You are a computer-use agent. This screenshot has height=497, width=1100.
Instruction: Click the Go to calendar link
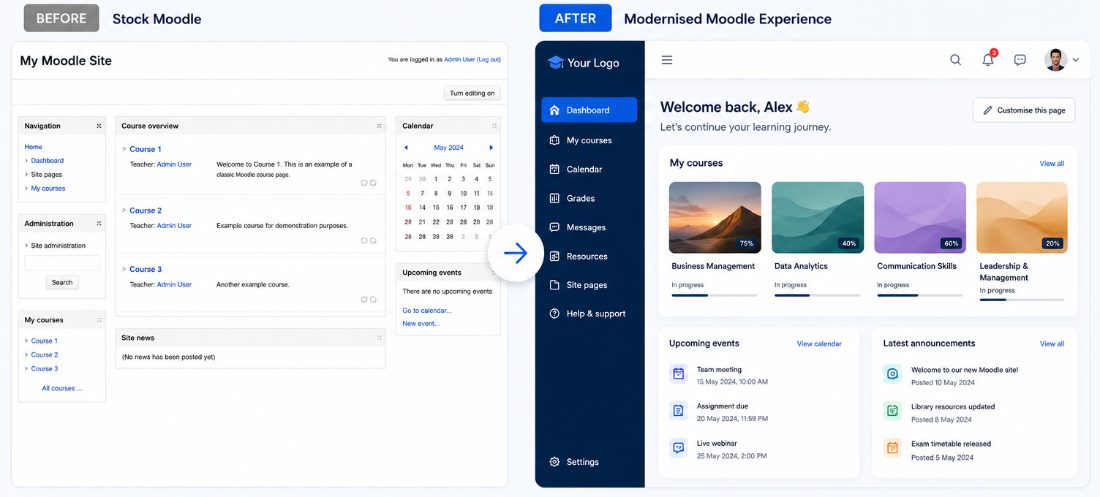[x=427, y=310]
